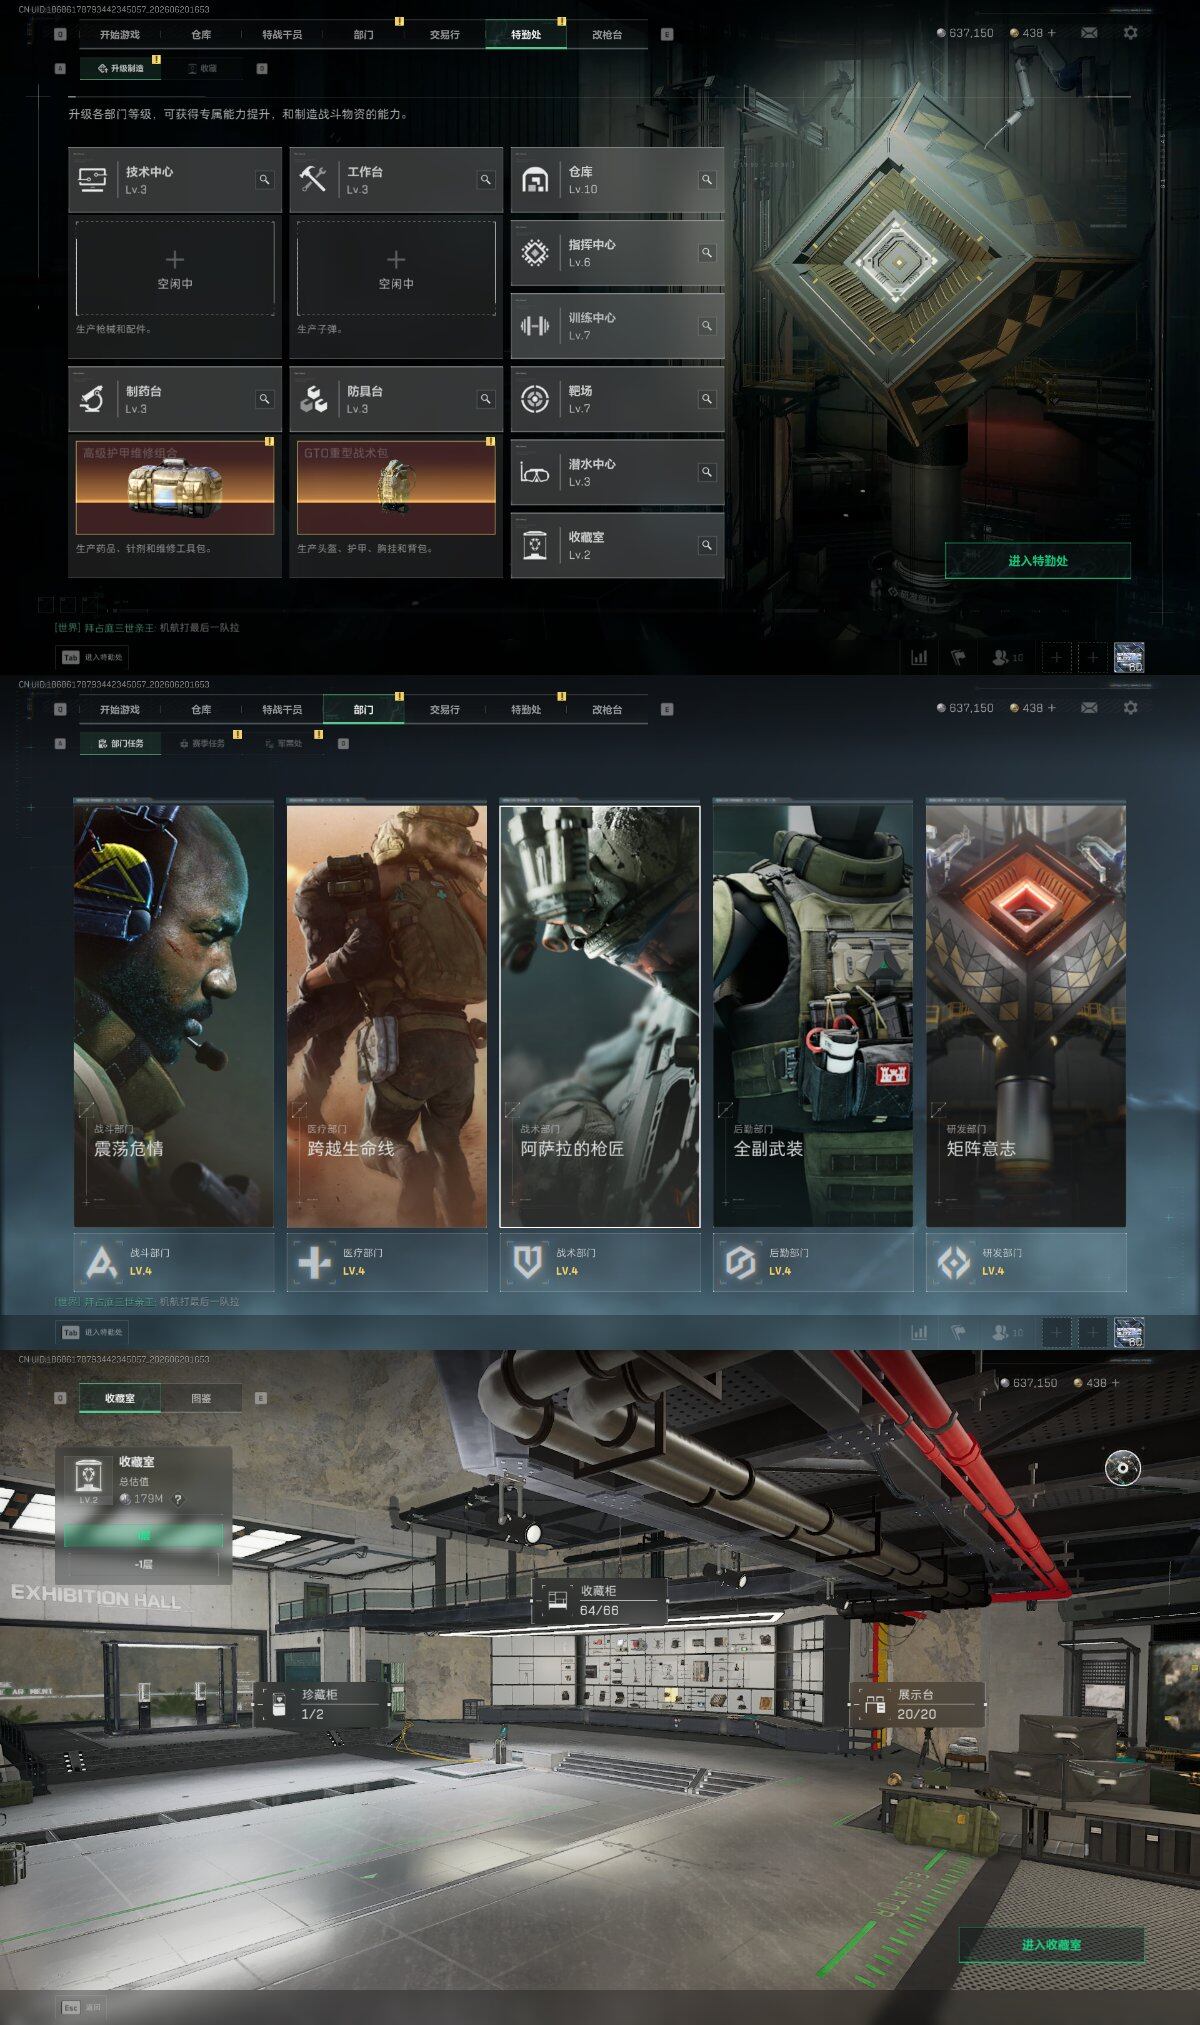This screenshot has width=1200, height=2025.
Task: Open player avatar on the 特勤处 screen
Action: (1129, 657)
